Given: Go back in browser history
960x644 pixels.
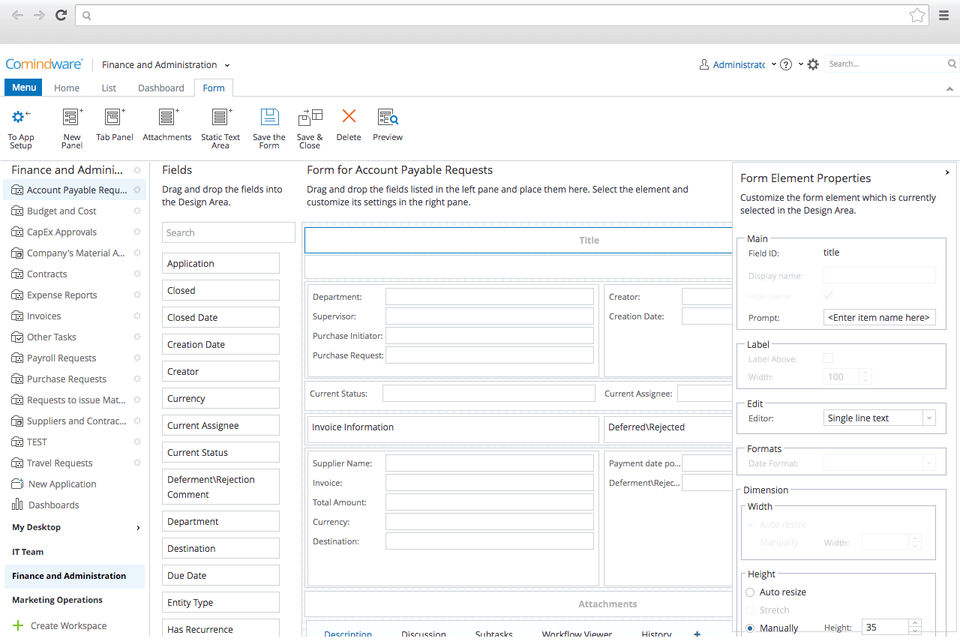Looking at the screenshot, I should [17, 15].
